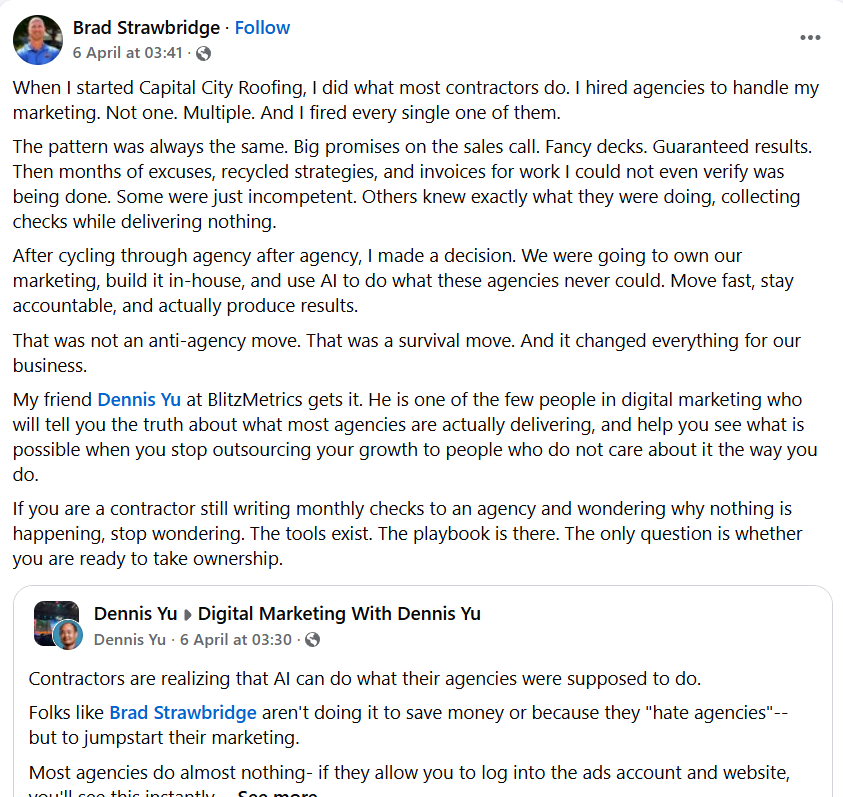Expand the shared post with See more

tap(277, 794)
